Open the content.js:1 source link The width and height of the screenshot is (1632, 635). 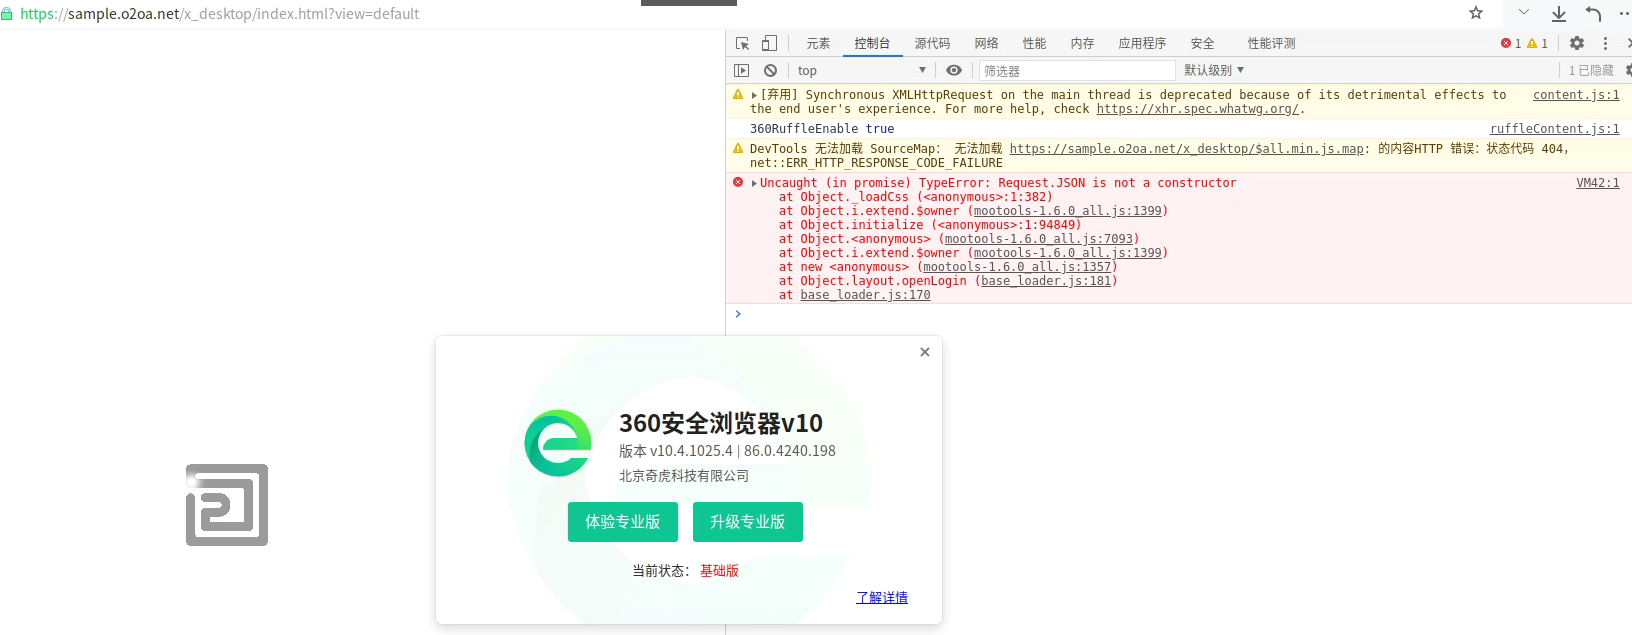[x=1576, y=95]
